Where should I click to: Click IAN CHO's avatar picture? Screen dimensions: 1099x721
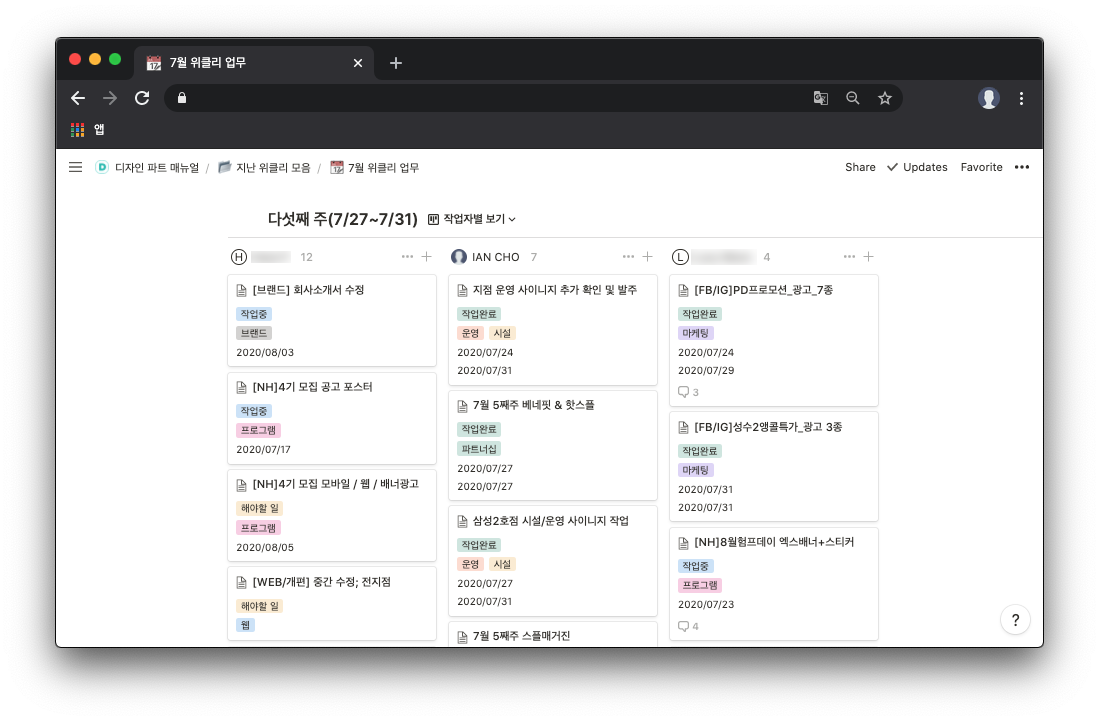pyautogui.click(x=459, y=257)
